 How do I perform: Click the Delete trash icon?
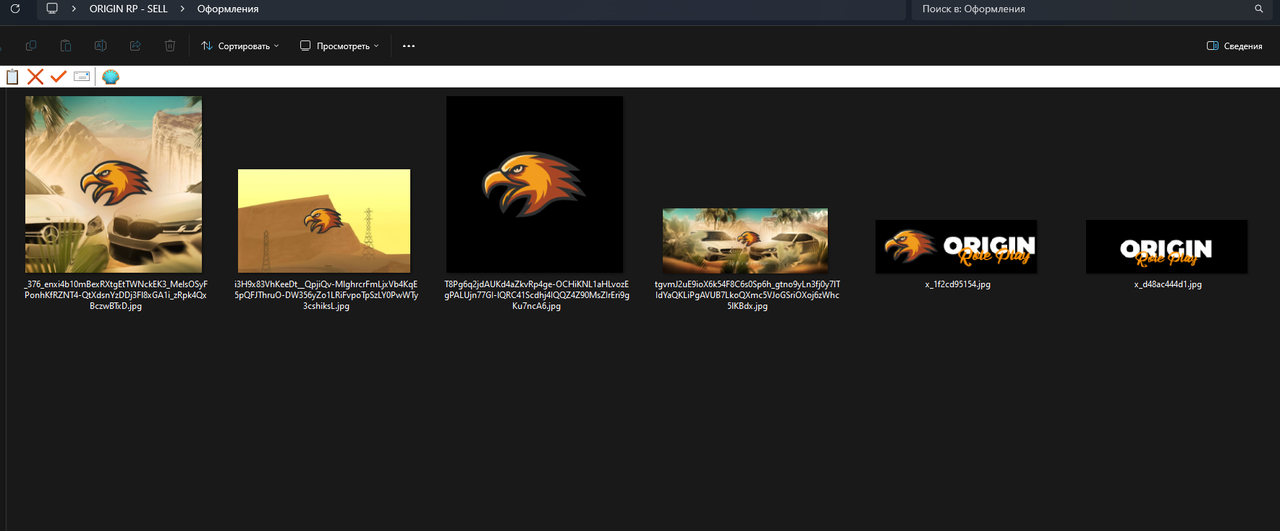170,46
